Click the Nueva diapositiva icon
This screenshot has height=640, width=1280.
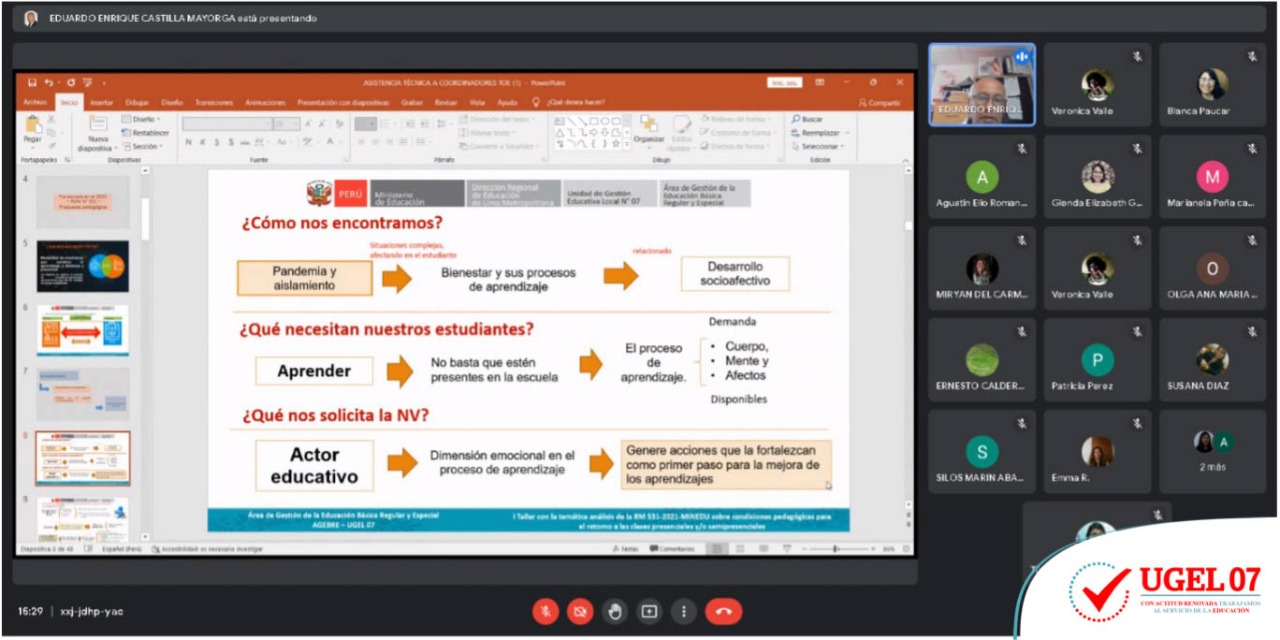(x=98, y=130)
